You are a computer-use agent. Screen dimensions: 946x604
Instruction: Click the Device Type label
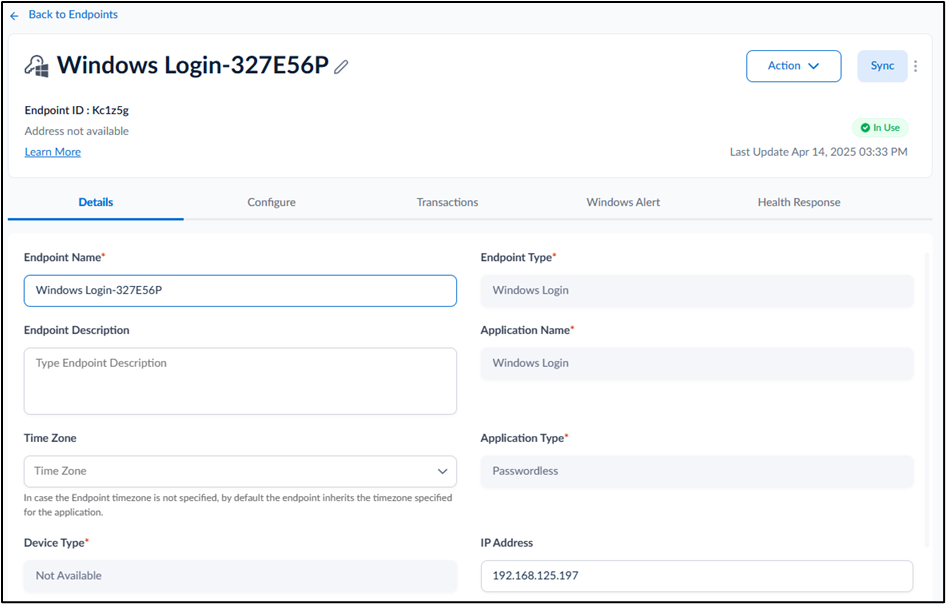pos(56,543)
